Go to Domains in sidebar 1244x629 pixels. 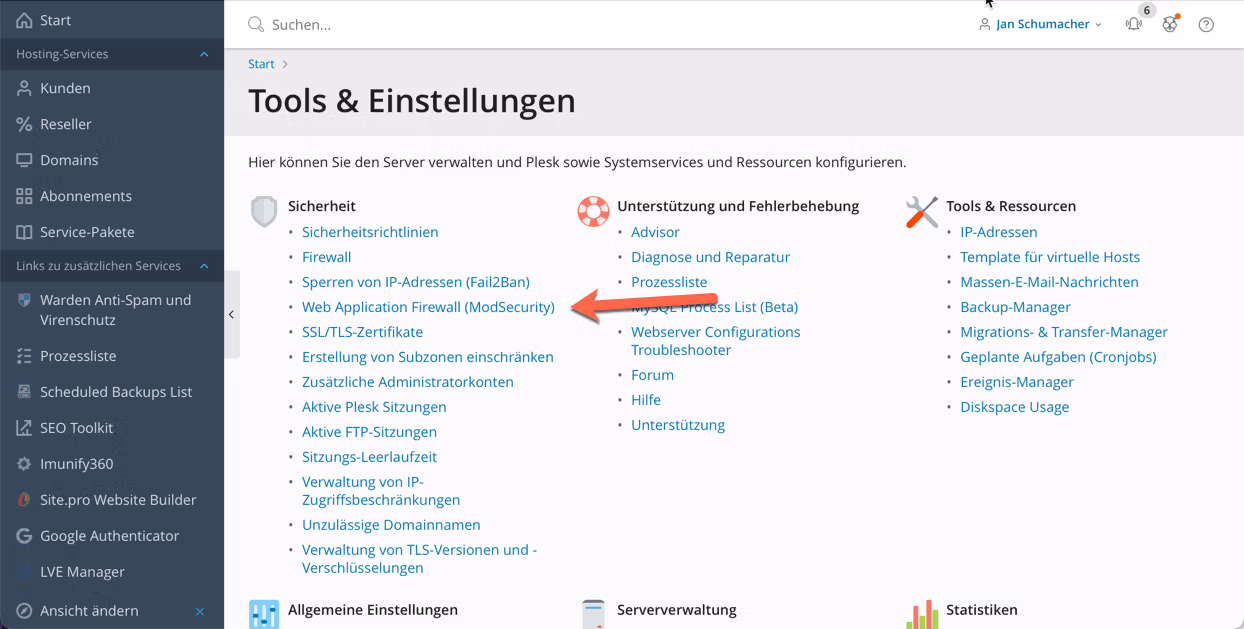tap(69, 160)
